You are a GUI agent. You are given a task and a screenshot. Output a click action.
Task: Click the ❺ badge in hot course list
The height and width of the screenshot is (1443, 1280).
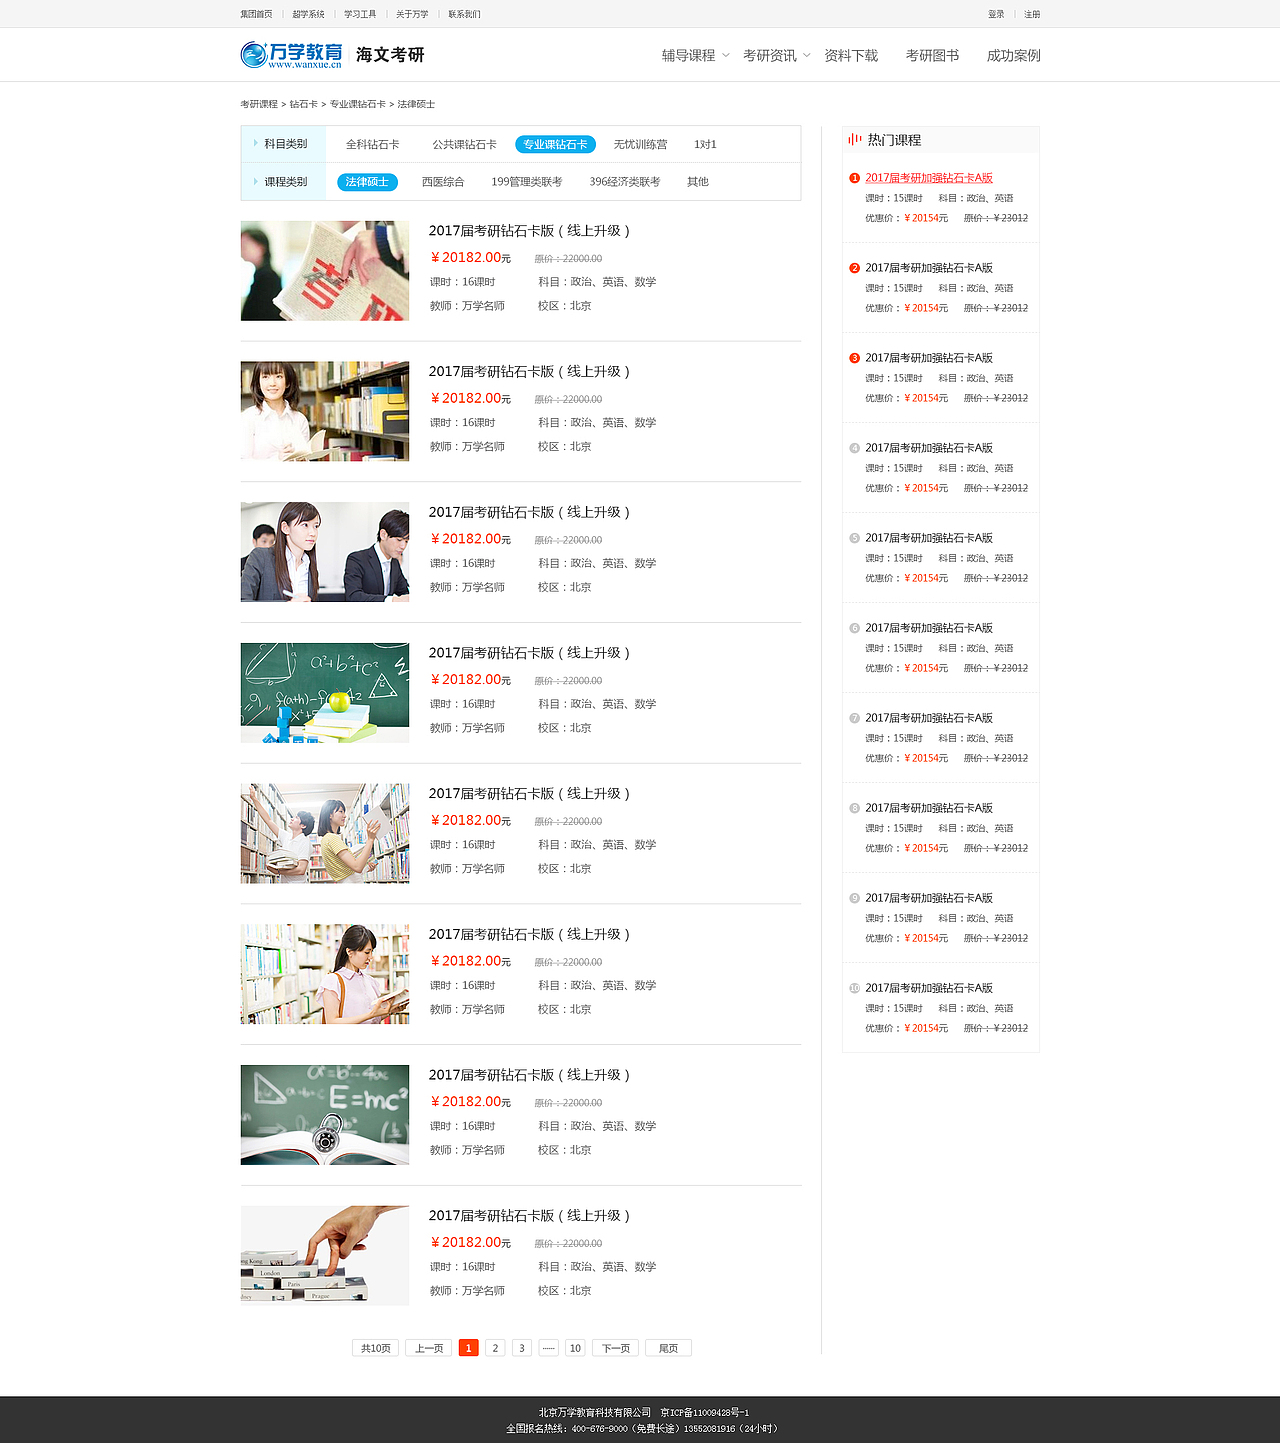854,538
